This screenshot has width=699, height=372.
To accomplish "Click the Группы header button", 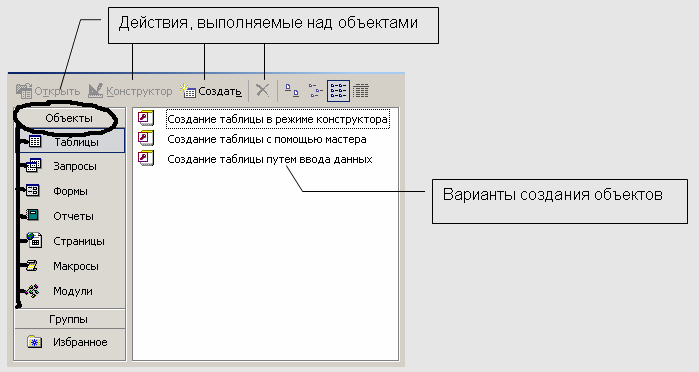I will [x=69, y=319].
